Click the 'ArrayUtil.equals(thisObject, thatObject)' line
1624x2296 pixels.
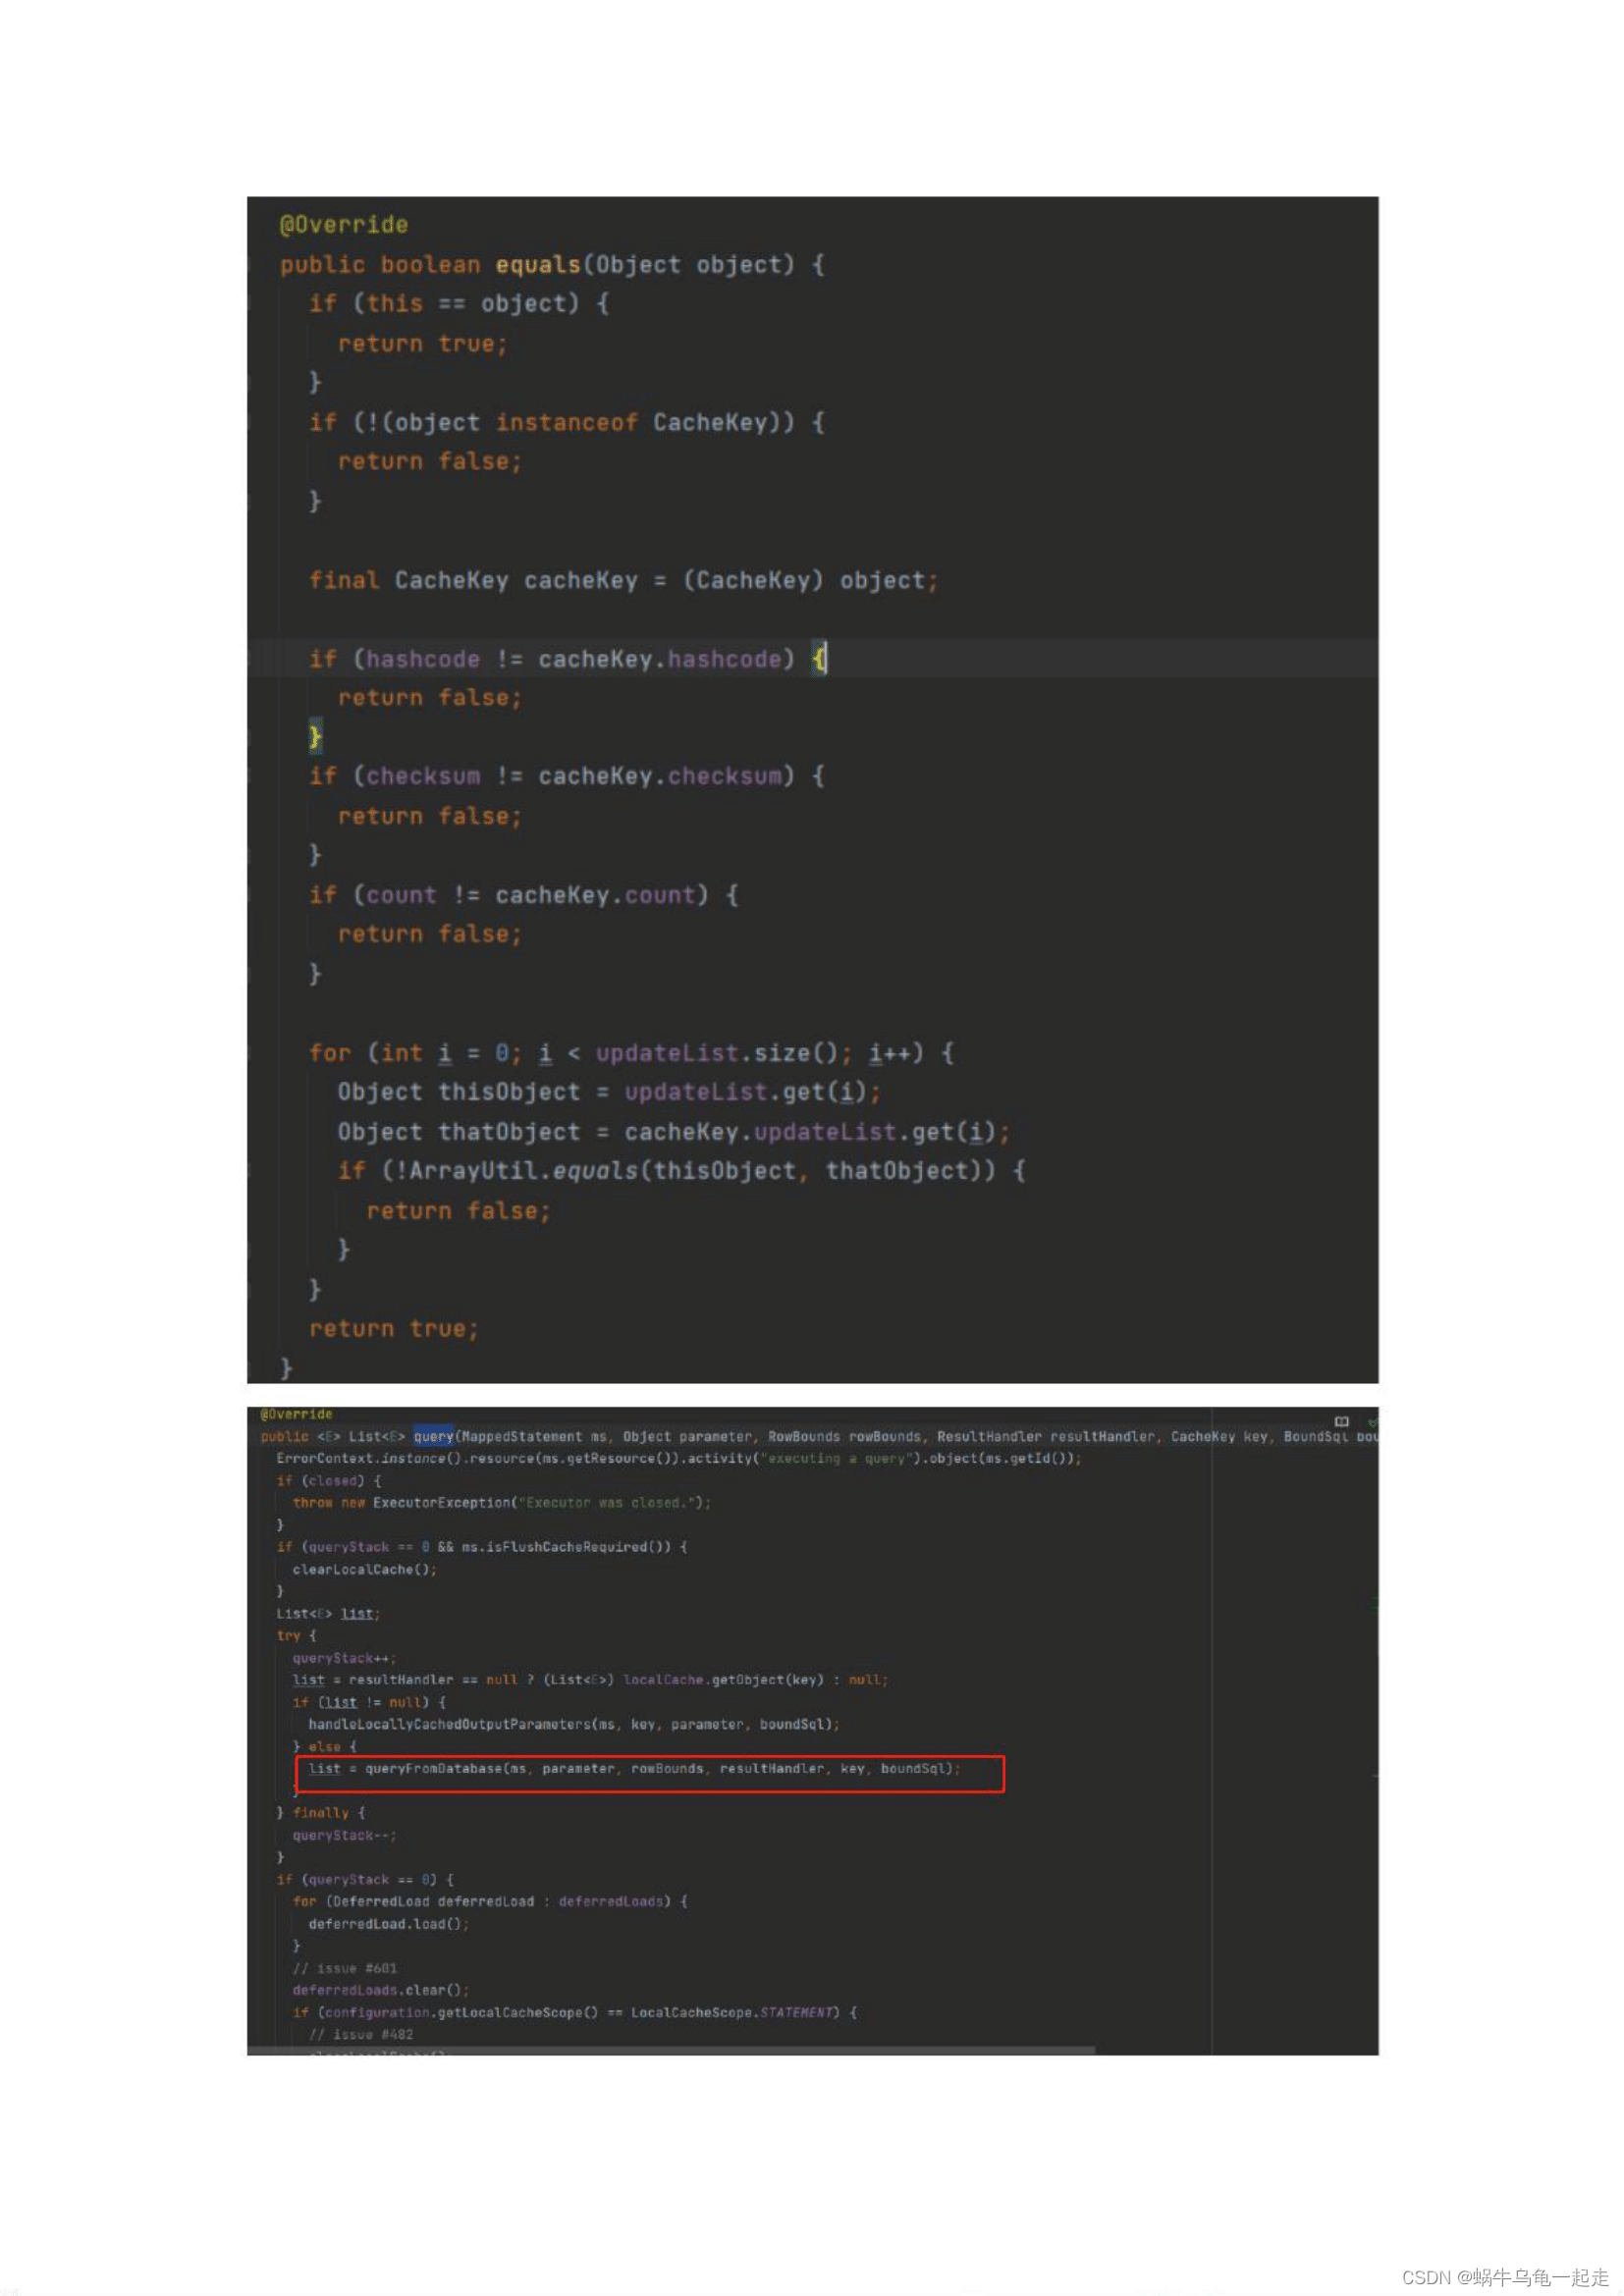pyautogui.click(x=682, y=1171)
